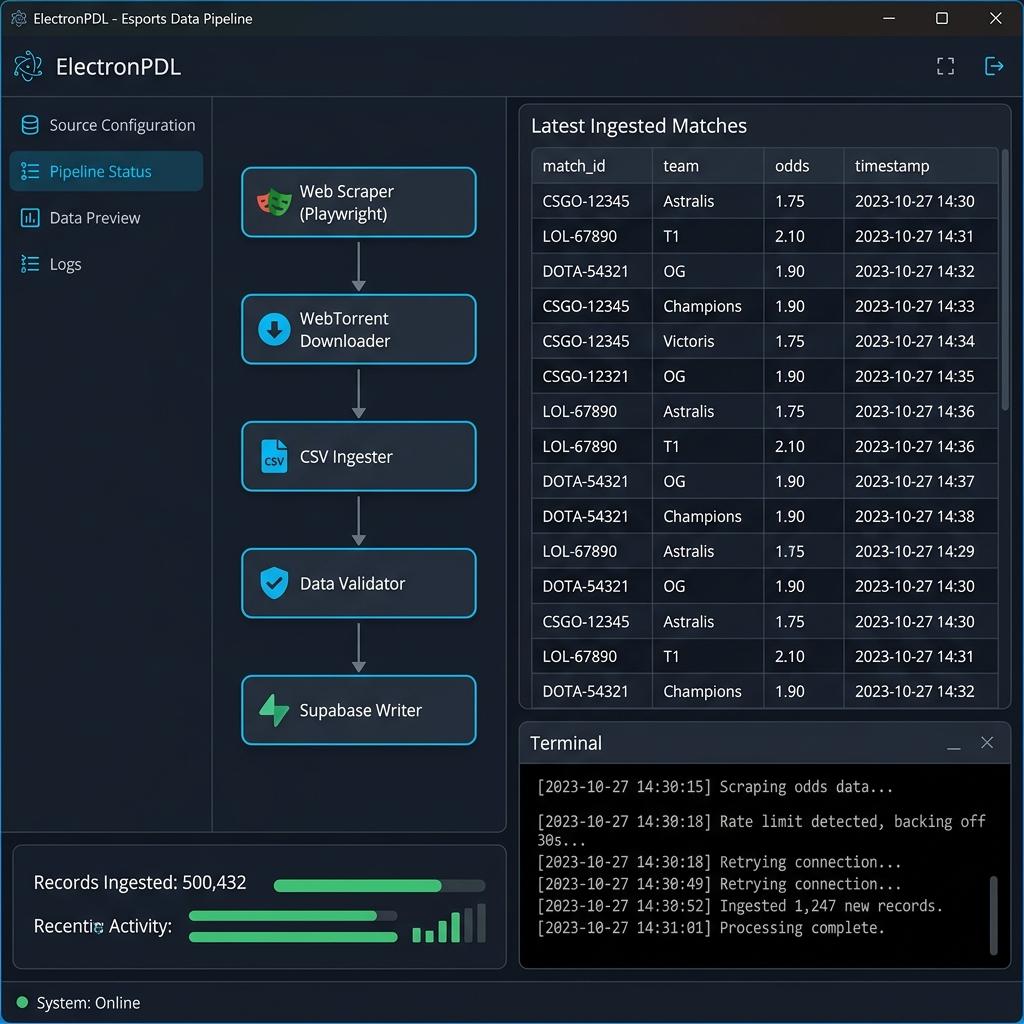Click the Data Preview chart icon
Image resolution: width=1024 pixels, height=1024 pixels.
30,217
